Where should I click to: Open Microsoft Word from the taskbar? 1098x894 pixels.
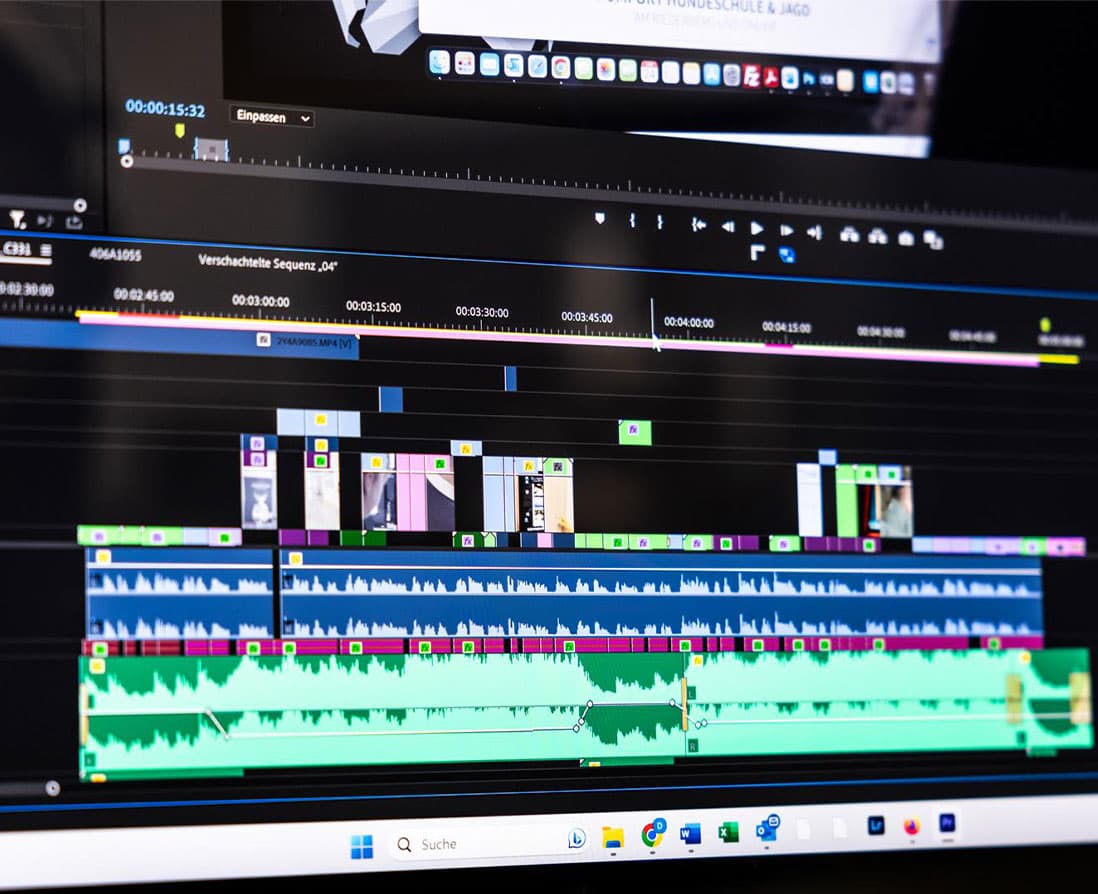(690, 833)
